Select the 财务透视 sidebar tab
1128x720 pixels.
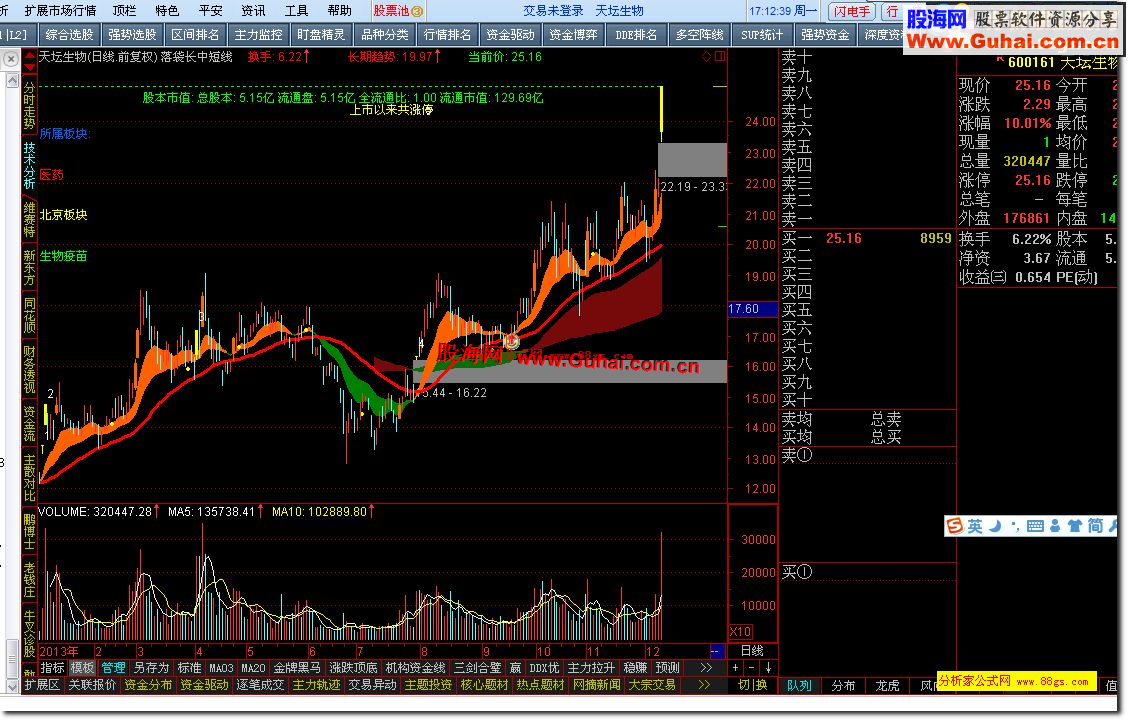29,370
